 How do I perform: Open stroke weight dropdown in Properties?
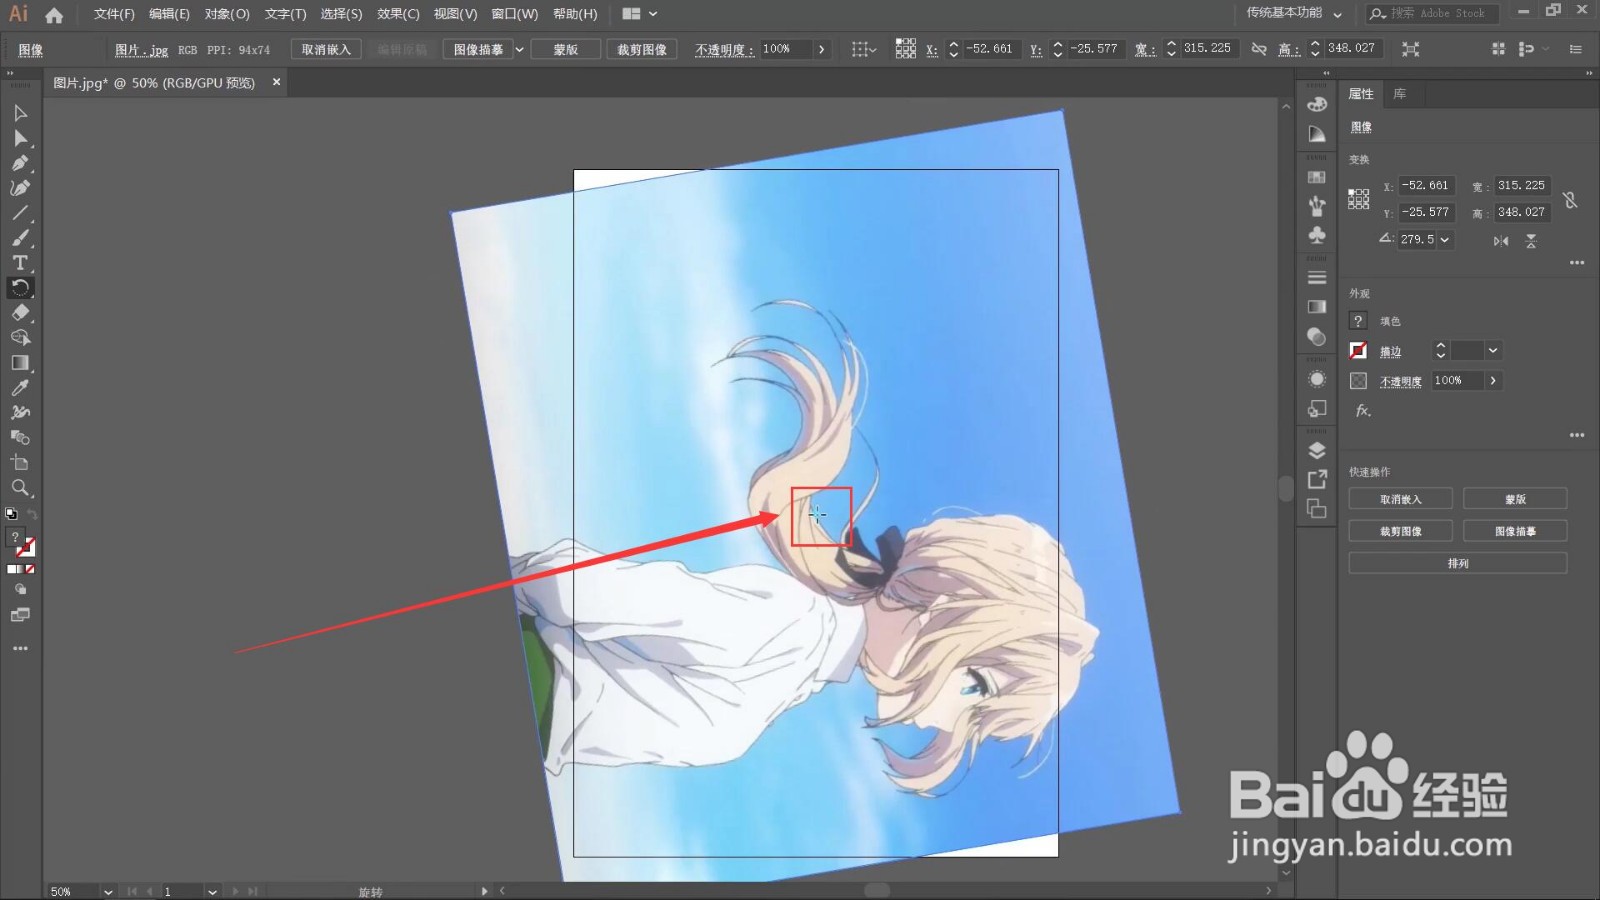coord(1493,350)
